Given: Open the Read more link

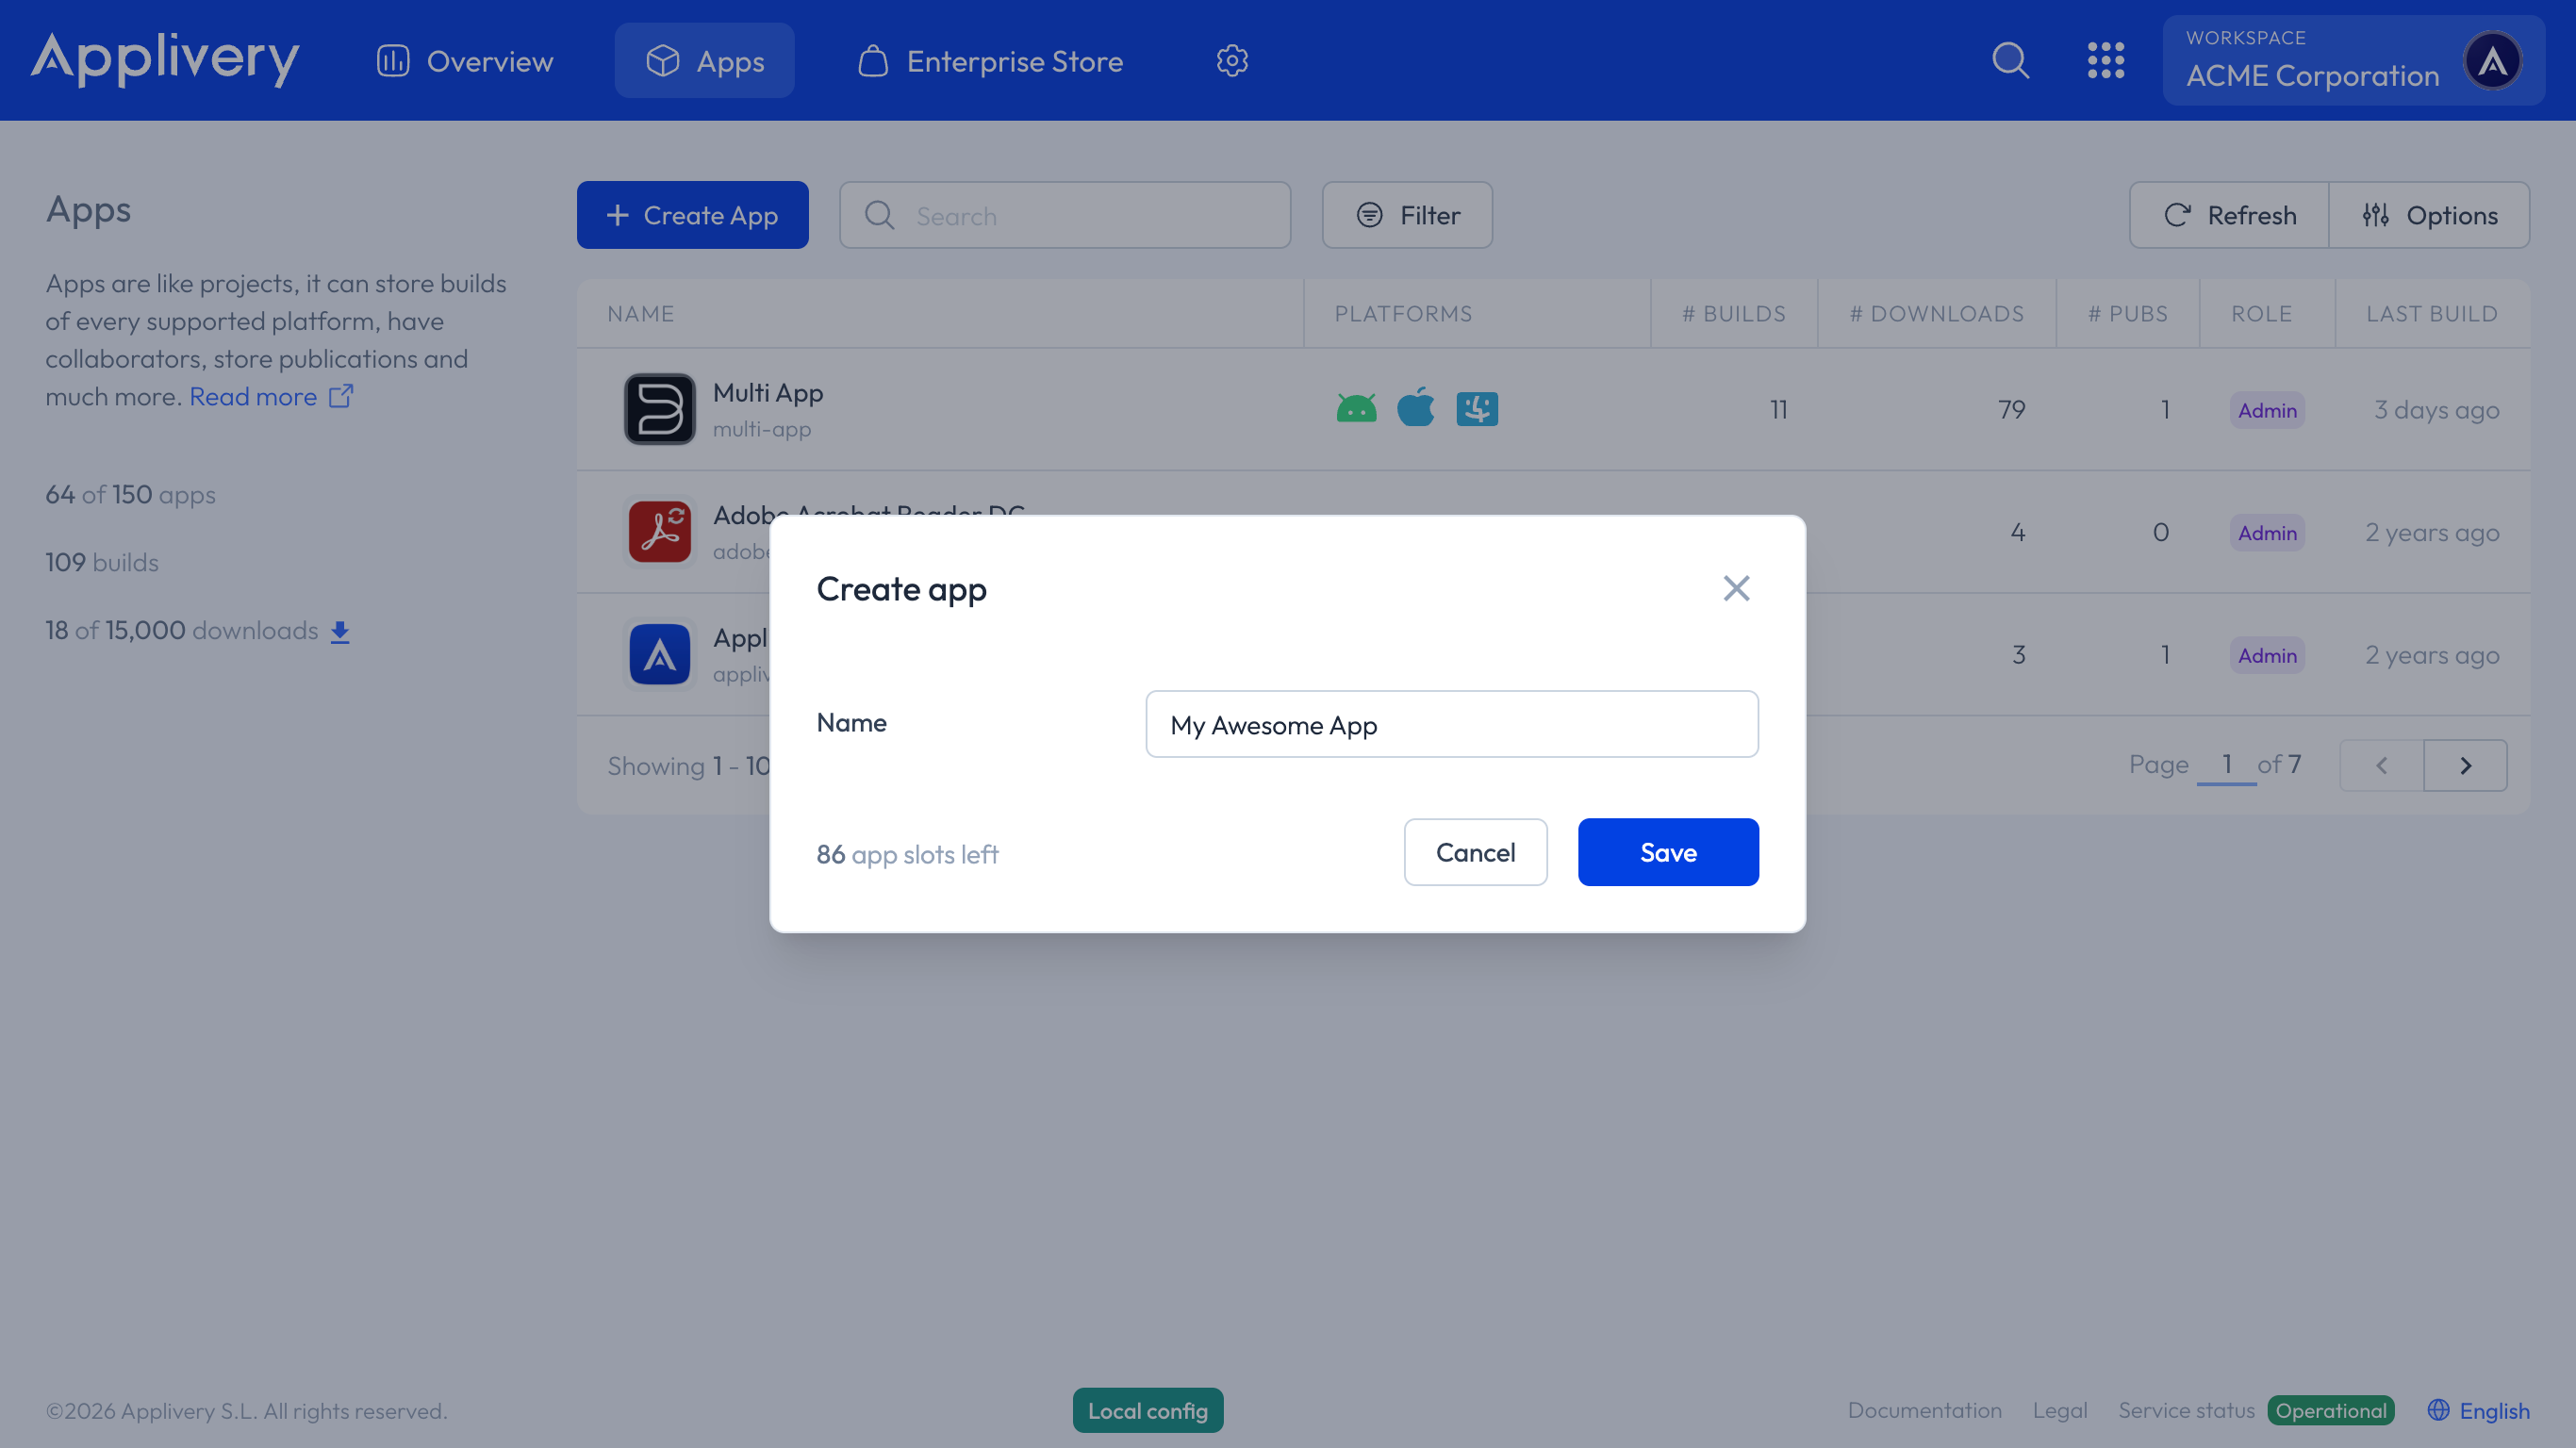Looking at the screenshot, I should 252,396.
